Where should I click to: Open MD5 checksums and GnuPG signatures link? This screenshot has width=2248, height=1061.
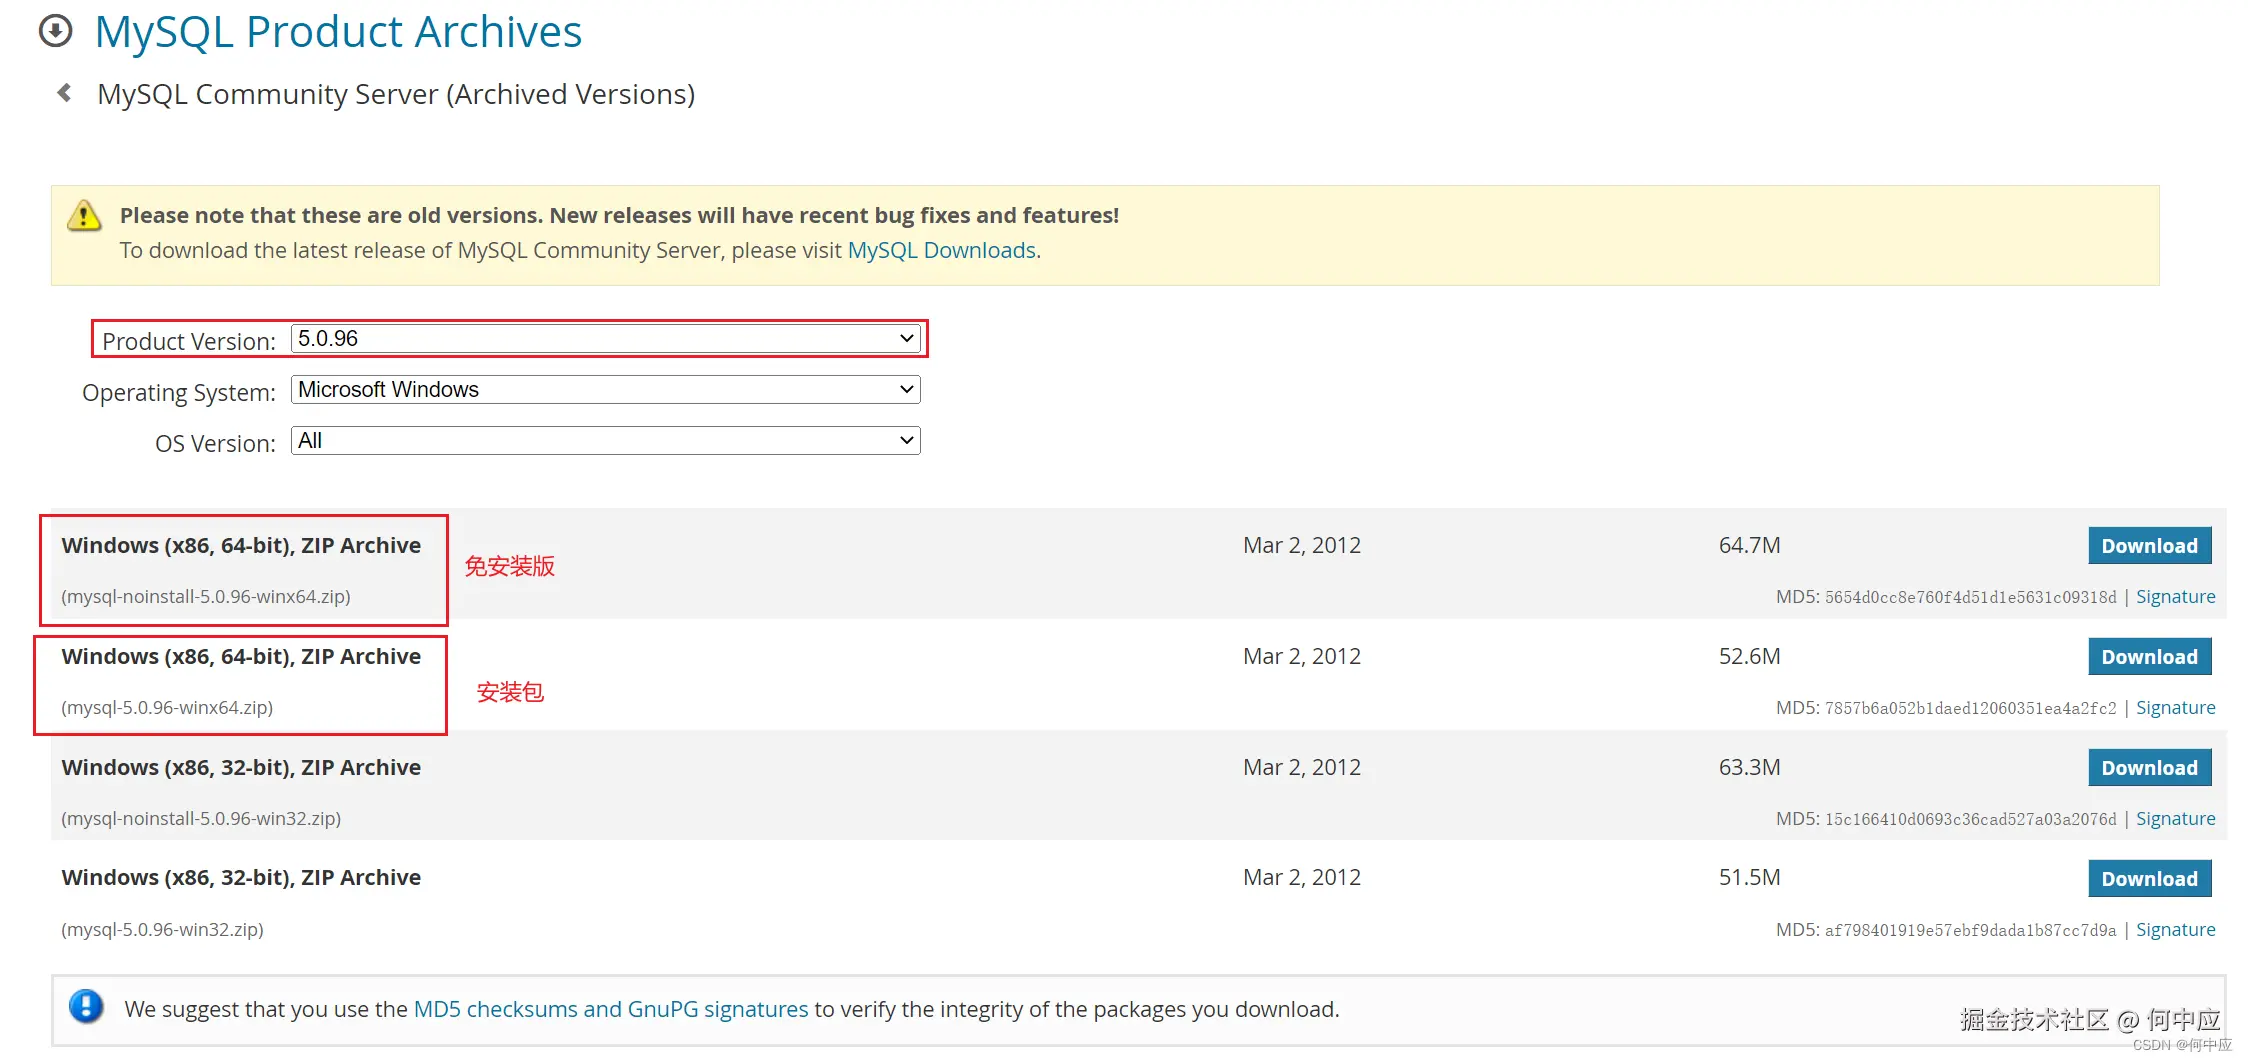(610, 1009)
